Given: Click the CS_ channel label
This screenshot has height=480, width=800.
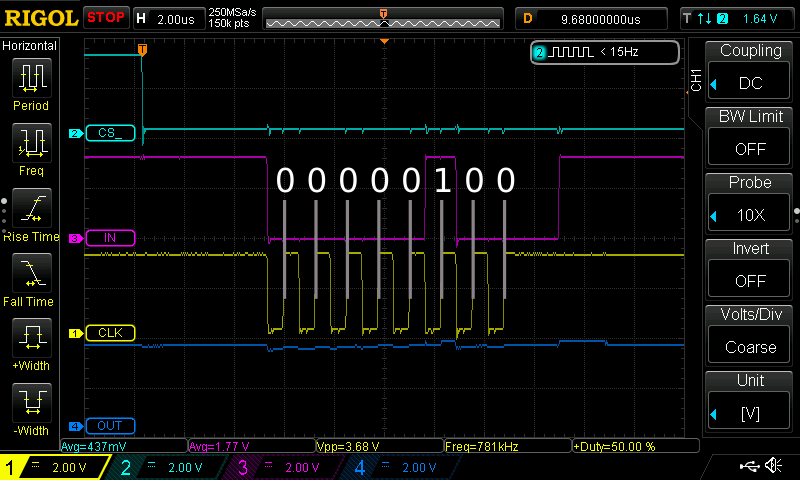Looking at the screenshot, I should [110, 133].
